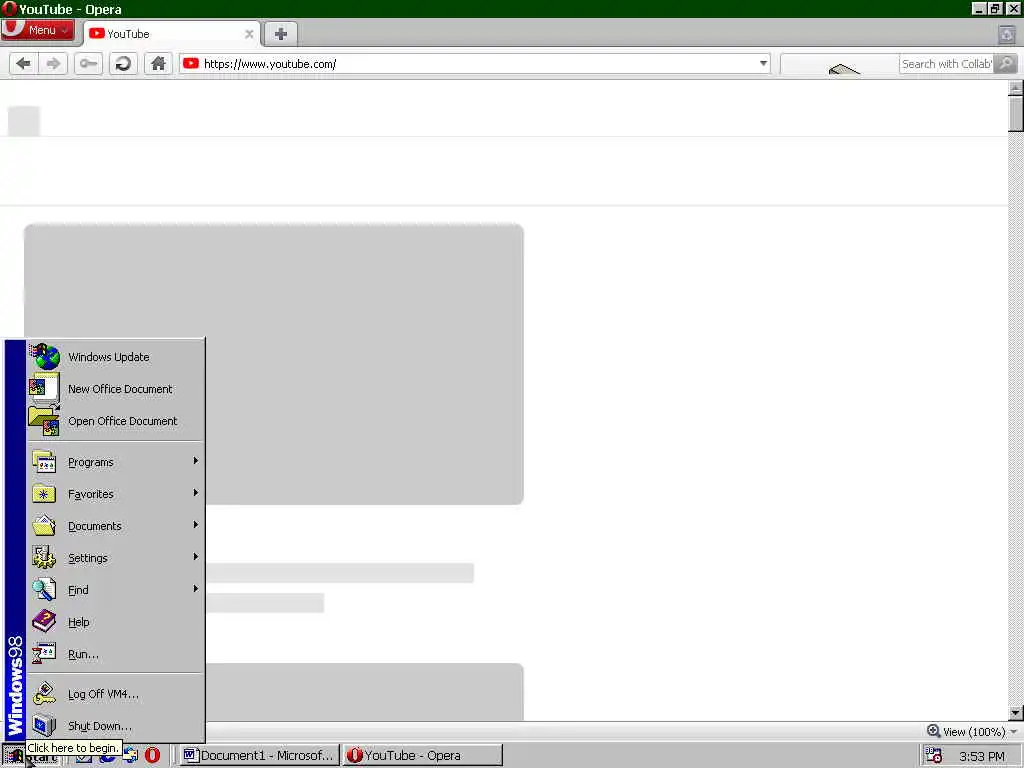Close the YouTube tab with its X
Screen dimensions: 1024x768
click(x=249, y=34)
